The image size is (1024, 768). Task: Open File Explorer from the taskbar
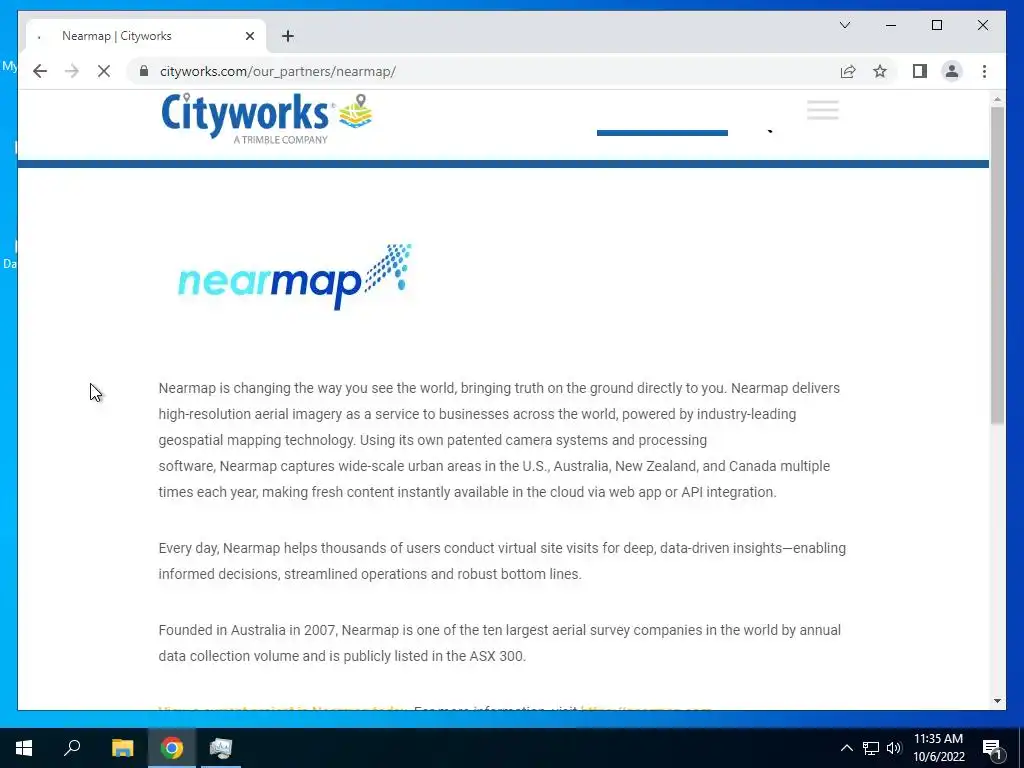[x=122, y=748]
